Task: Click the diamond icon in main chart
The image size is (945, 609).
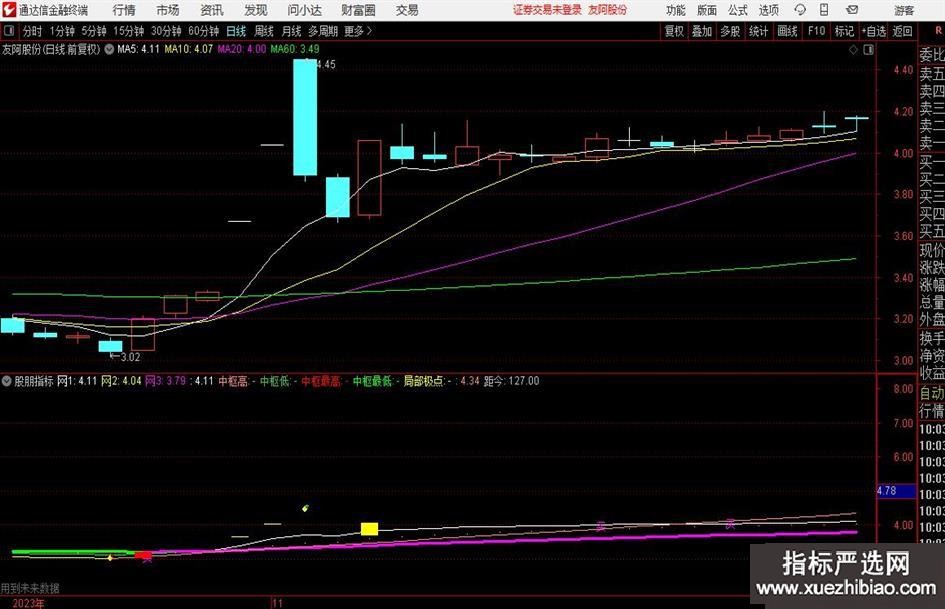Action: pyautogui.click(x=853, y=50)
